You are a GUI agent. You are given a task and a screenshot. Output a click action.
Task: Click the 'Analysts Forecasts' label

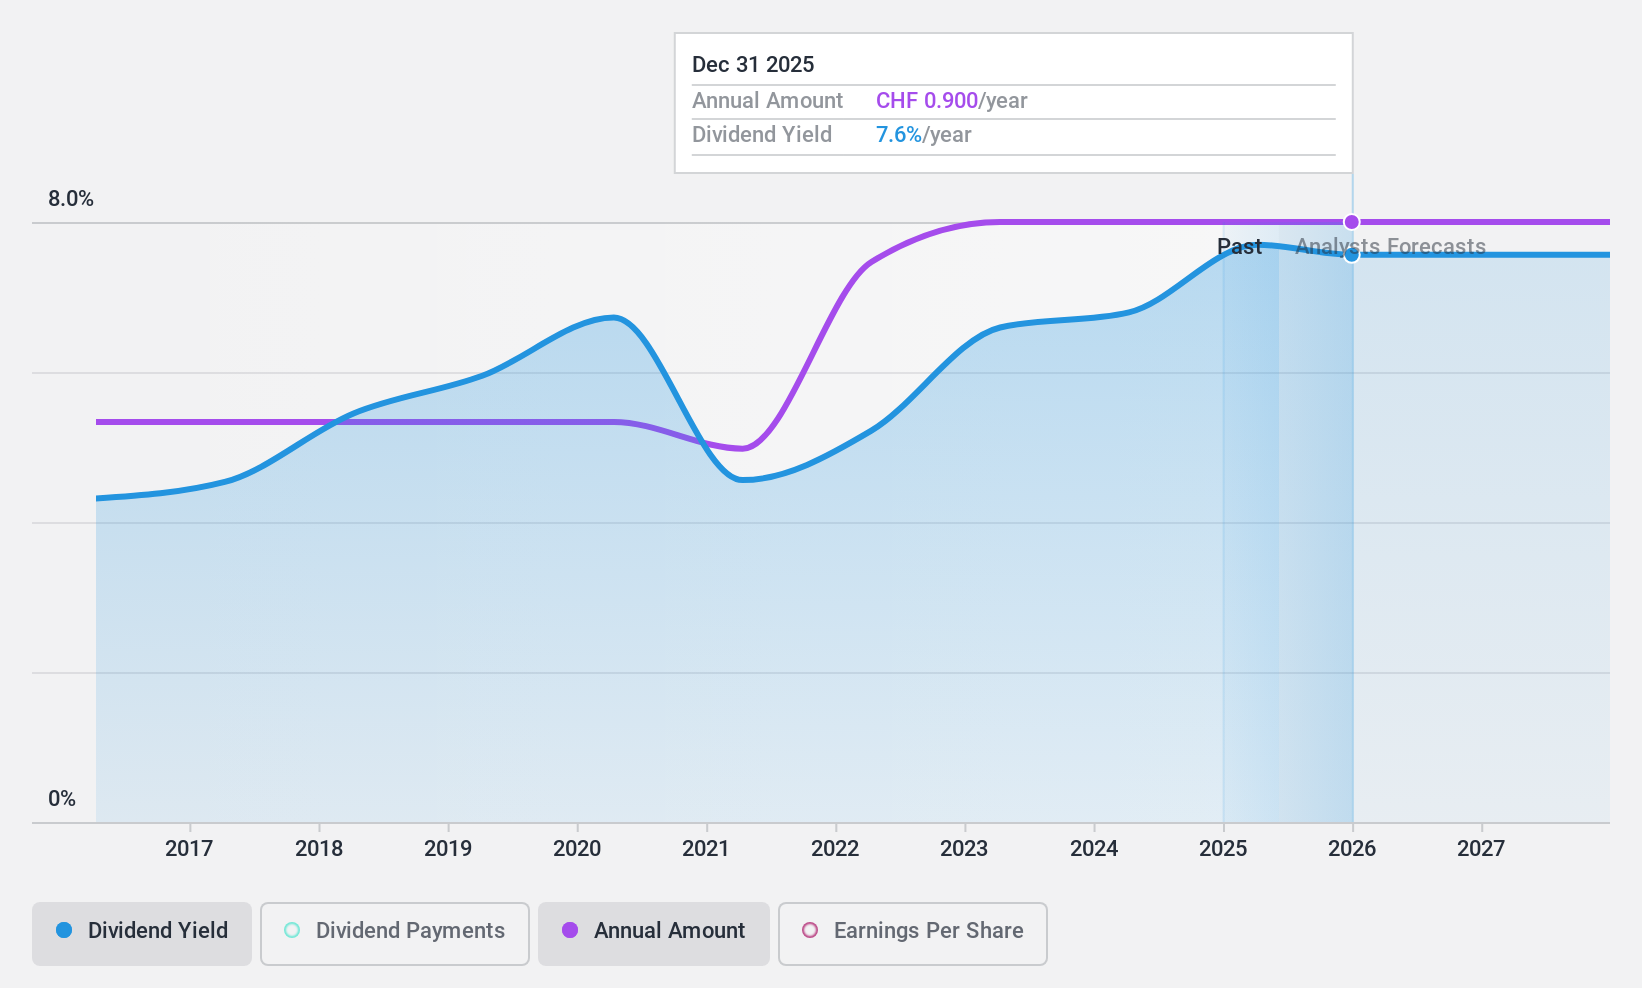click(x=1391, y=247)
